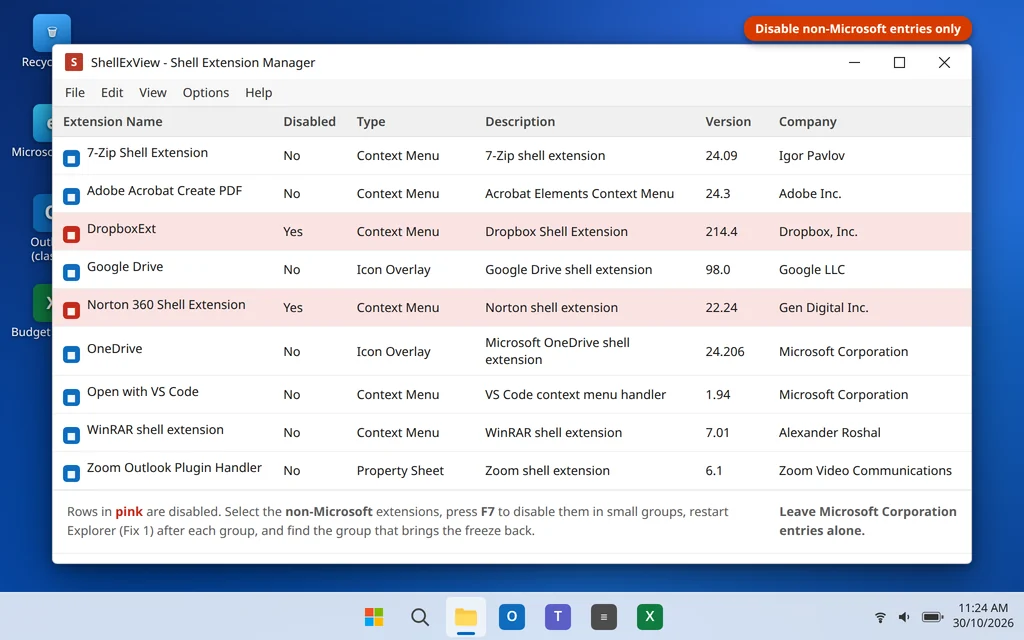
Task: Click 'Leave Microsoft Corporation entries alone.' note
Action: click(867, 521)
